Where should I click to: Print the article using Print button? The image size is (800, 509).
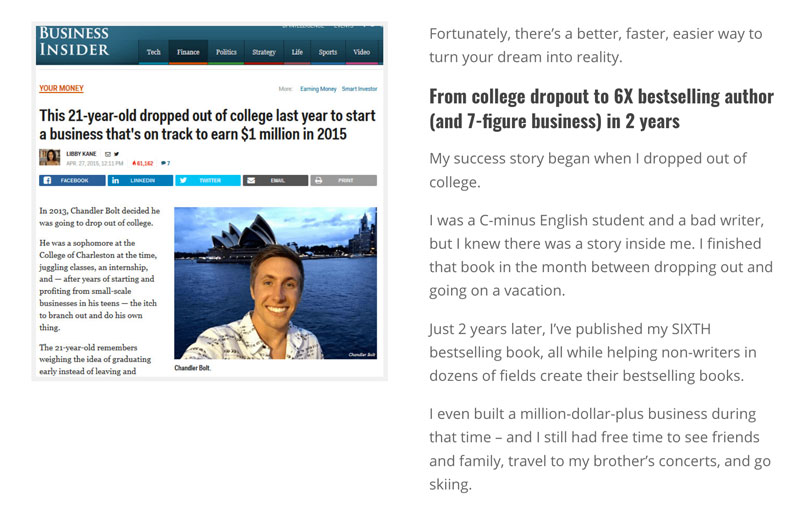click(343, 181)
